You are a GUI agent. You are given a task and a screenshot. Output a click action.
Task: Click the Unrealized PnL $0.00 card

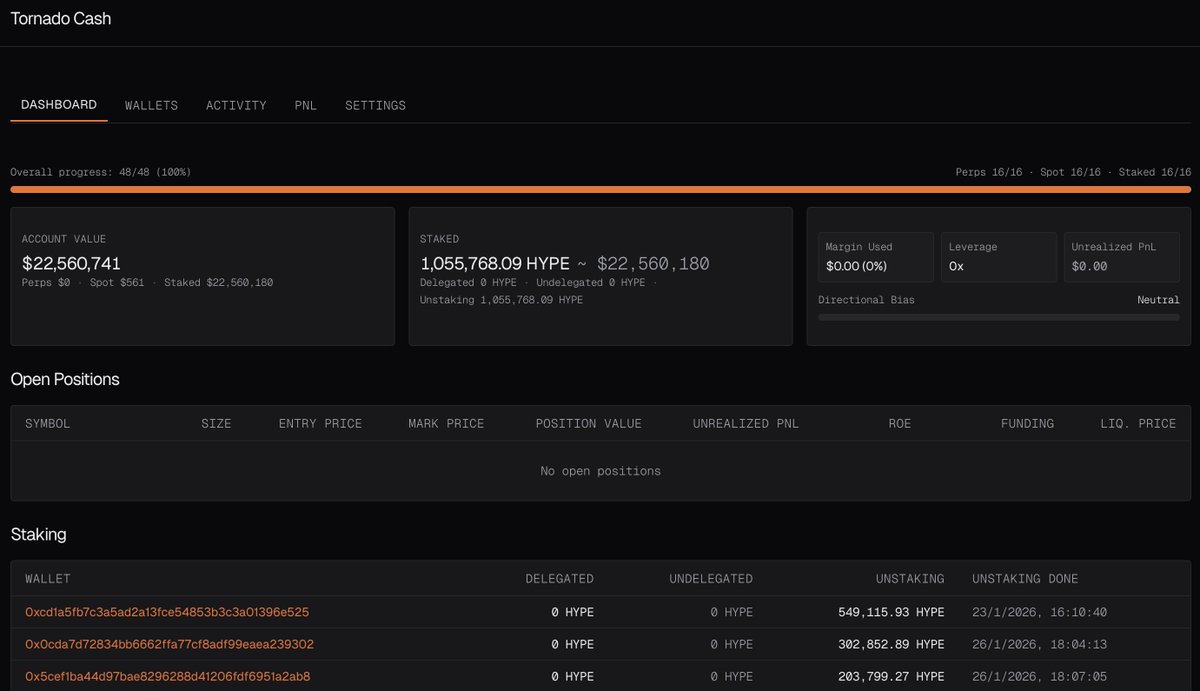[1122, 257]
